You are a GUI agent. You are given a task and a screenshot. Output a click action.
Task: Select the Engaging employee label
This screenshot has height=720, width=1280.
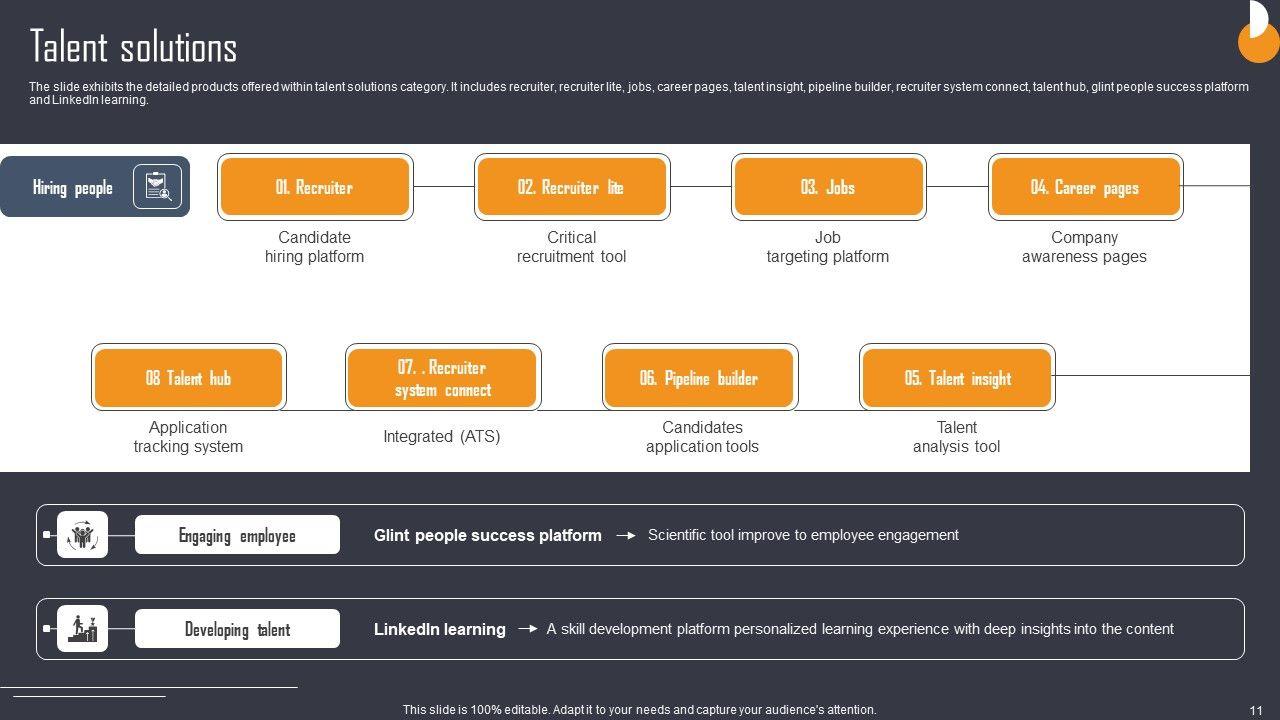tap(237, 535)
